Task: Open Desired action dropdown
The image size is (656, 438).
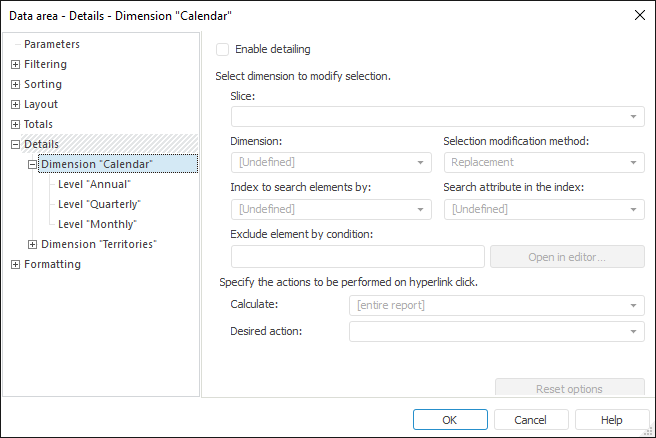Action: pos(635,331)
